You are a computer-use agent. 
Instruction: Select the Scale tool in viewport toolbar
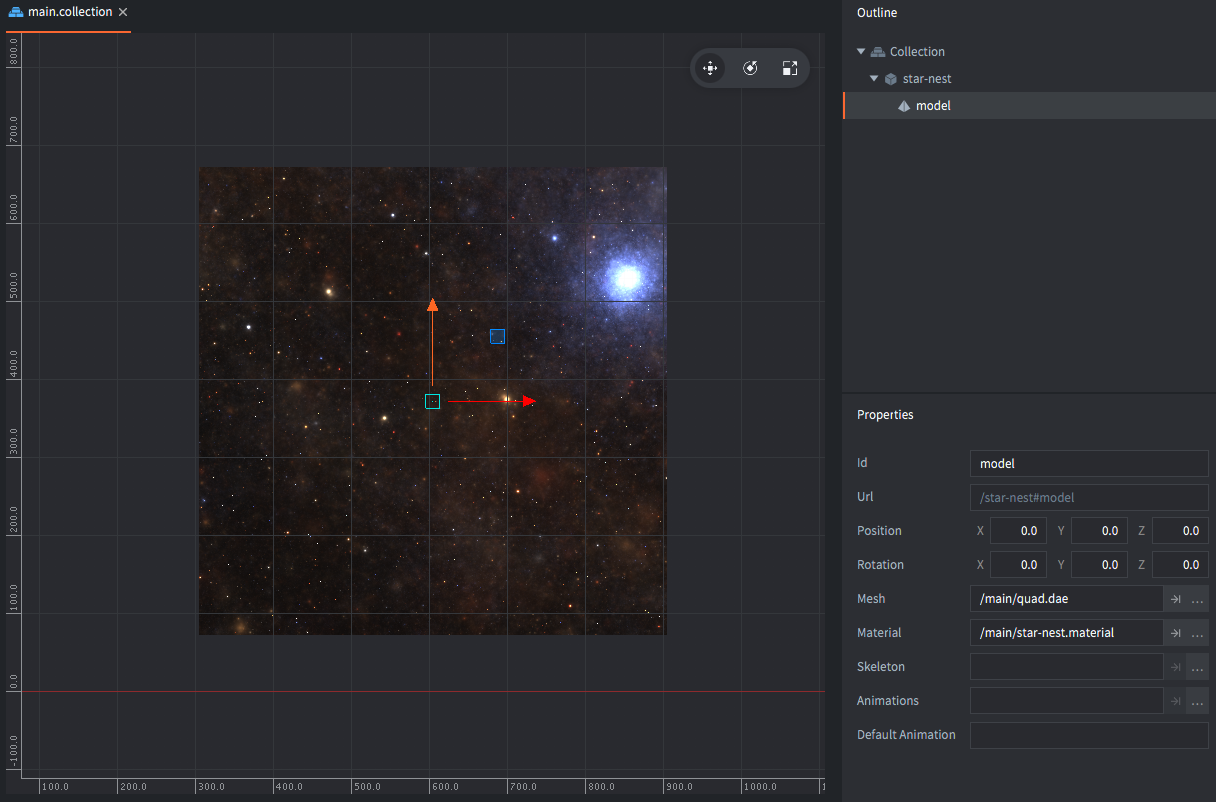pos(790,68)
